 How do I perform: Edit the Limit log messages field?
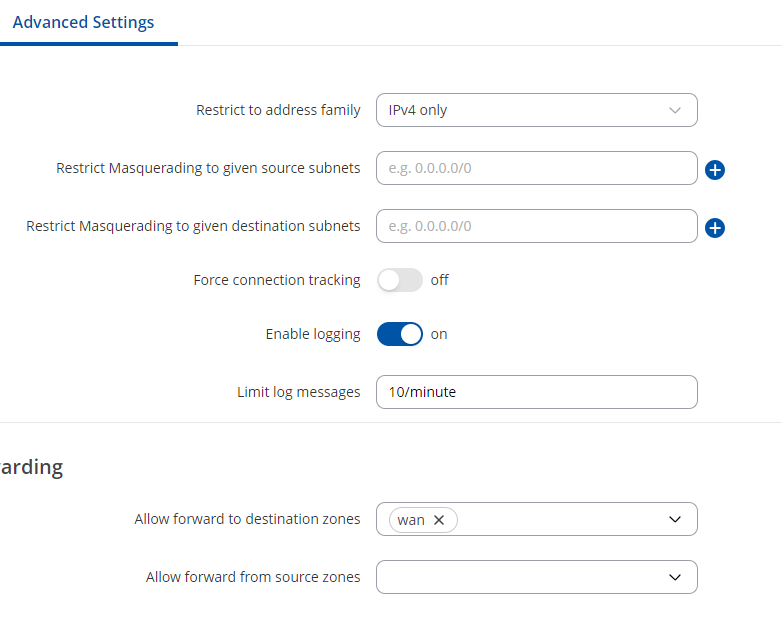[537, 392]
